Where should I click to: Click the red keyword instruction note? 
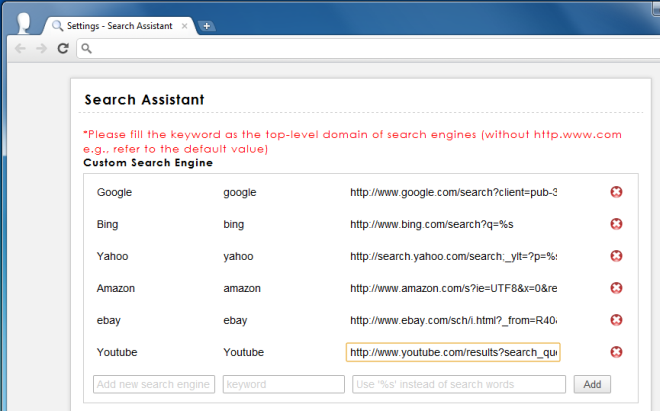tap(352, 141)
